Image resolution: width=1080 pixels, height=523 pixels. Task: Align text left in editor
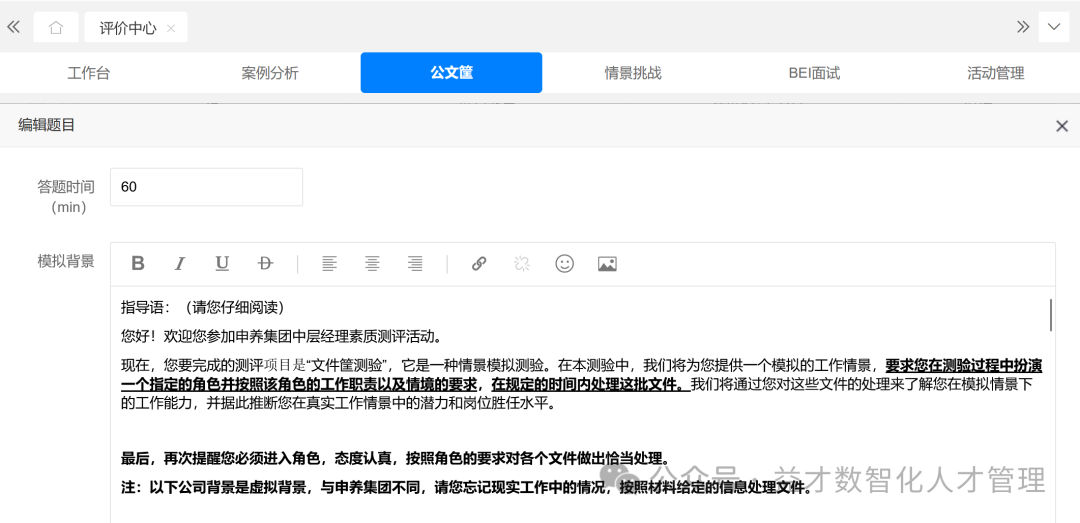330,263
